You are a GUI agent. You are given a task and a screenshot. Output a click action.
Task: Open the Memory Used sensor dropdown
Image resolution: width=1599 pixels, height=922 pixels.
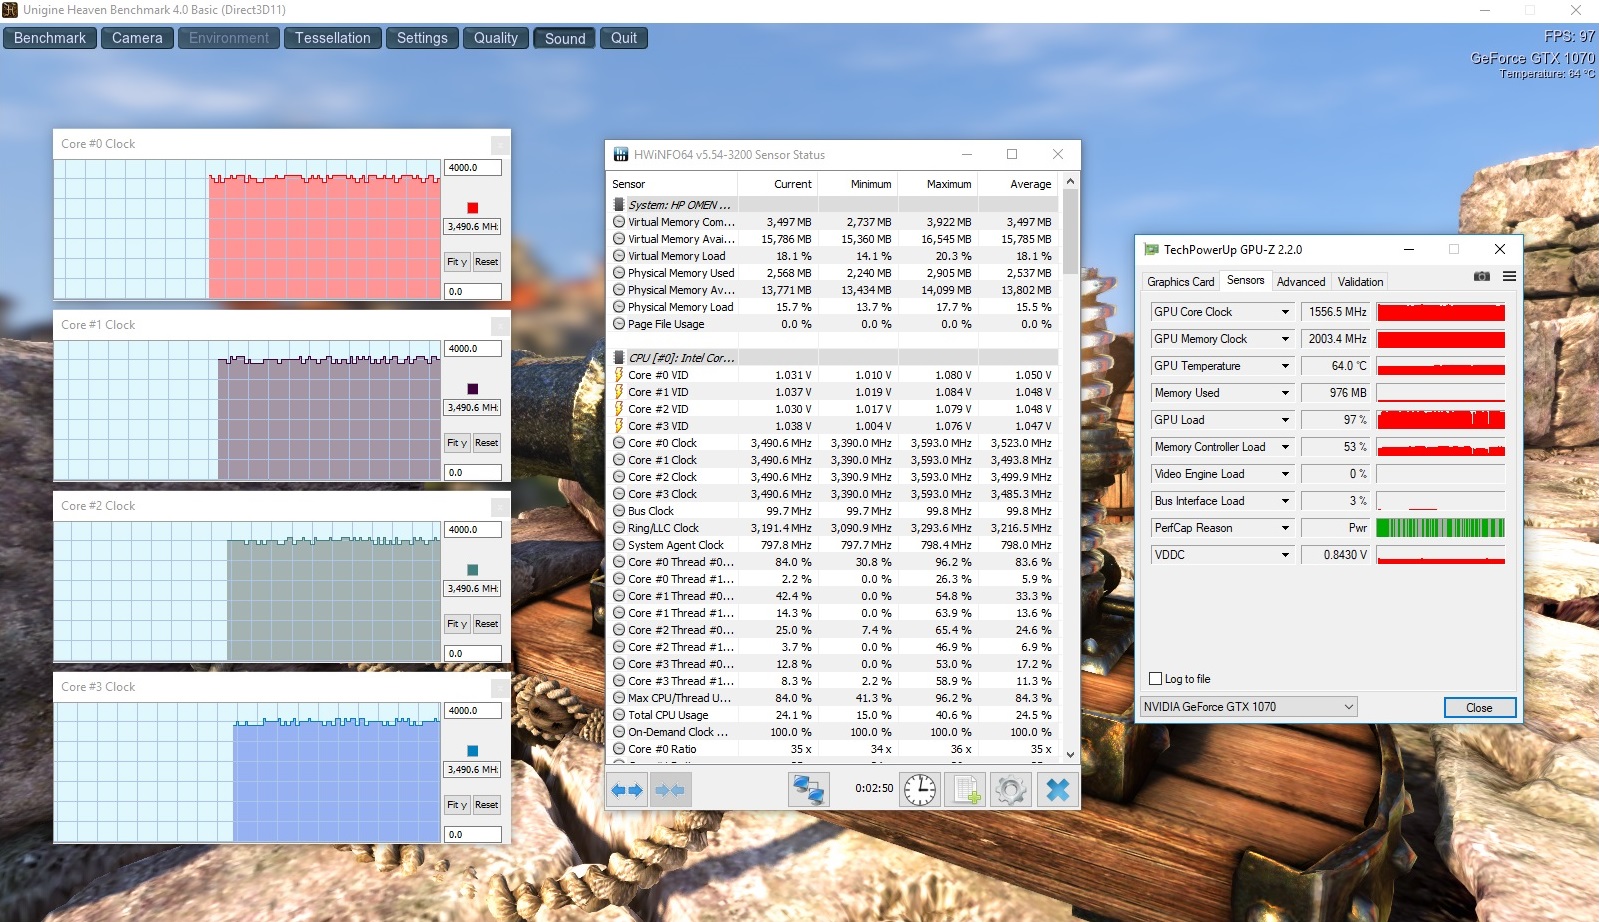pos(1285,393)
